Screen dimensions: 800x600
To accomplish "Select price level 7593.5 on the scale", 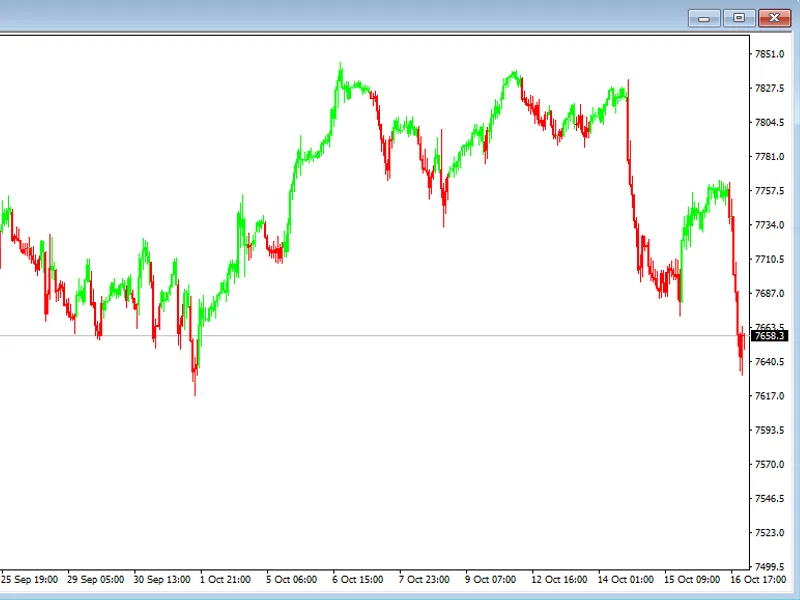I will (769, 430).
